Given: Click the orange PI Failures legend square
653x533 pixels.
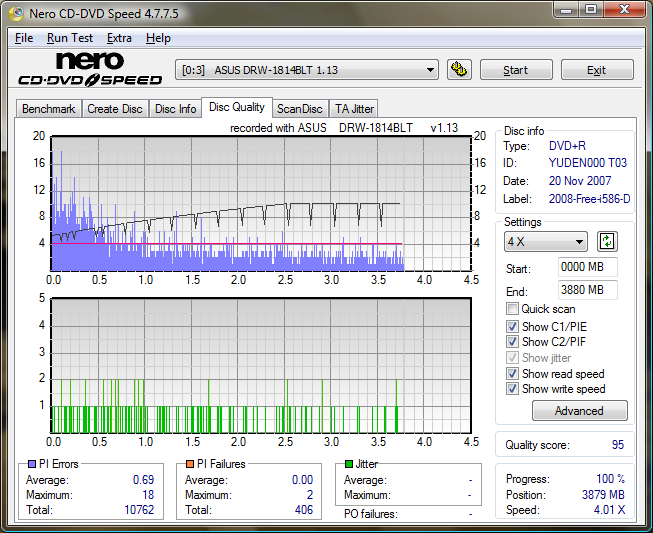Looking at the screenshot, I should point(189,464).
